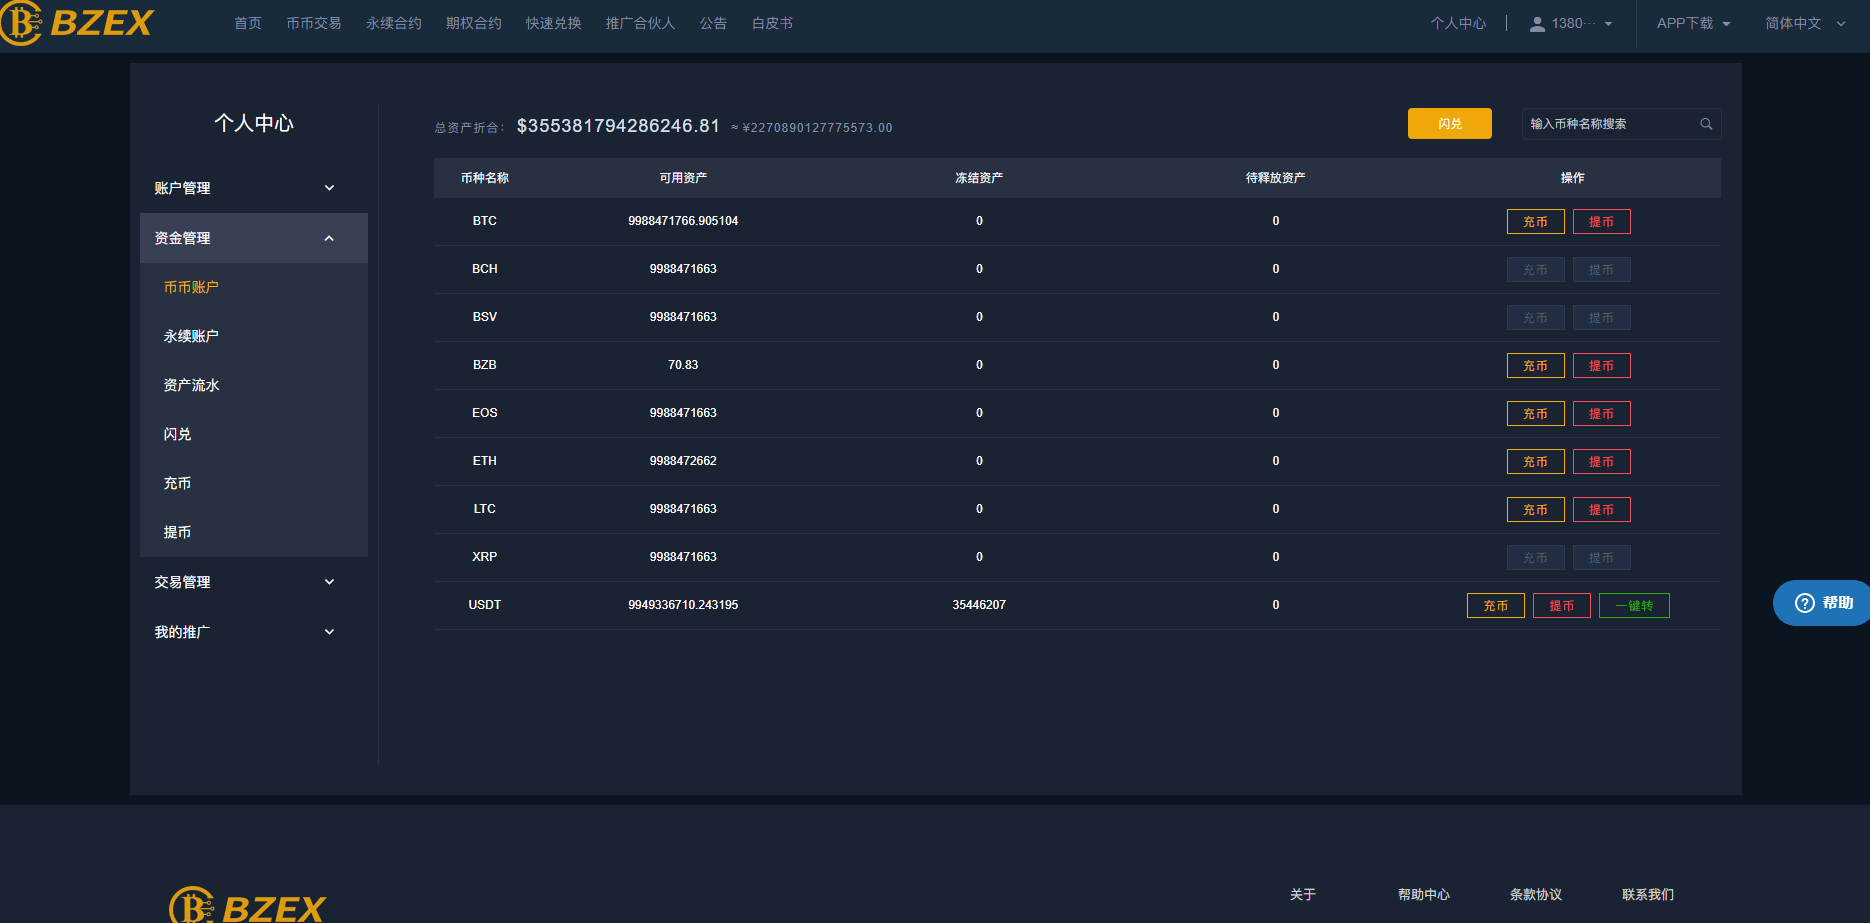Select 永续账户 in the sidebar

pyautogui.click(x=191, y=336)
